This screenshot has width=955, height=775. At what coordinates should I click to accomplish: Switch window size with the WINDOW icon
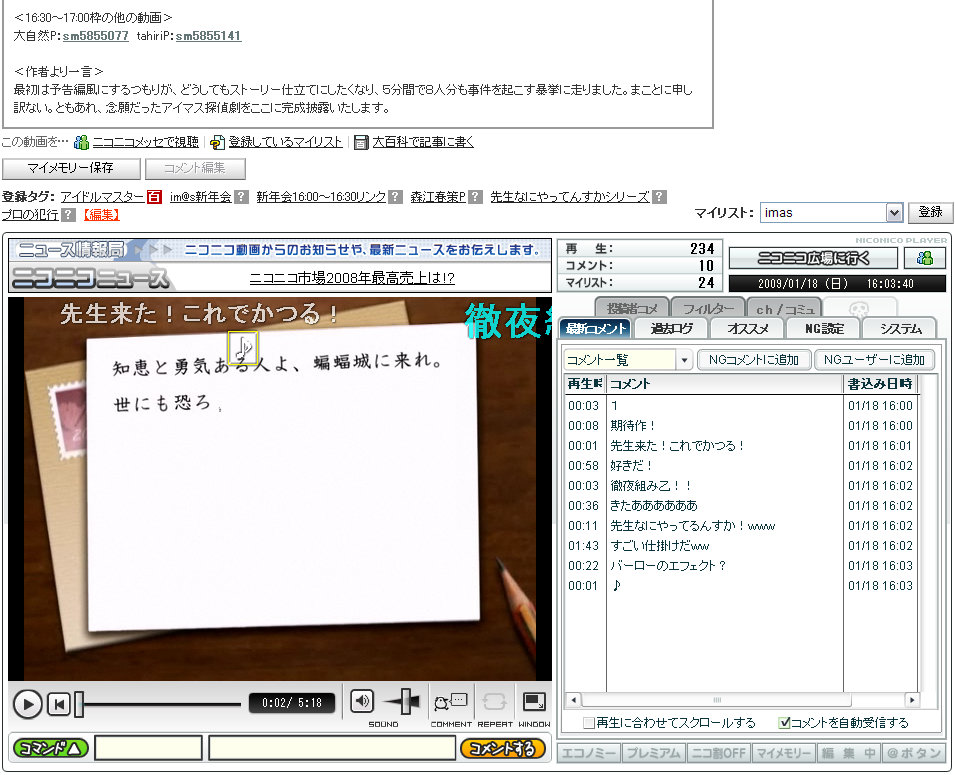pos(534,702)
